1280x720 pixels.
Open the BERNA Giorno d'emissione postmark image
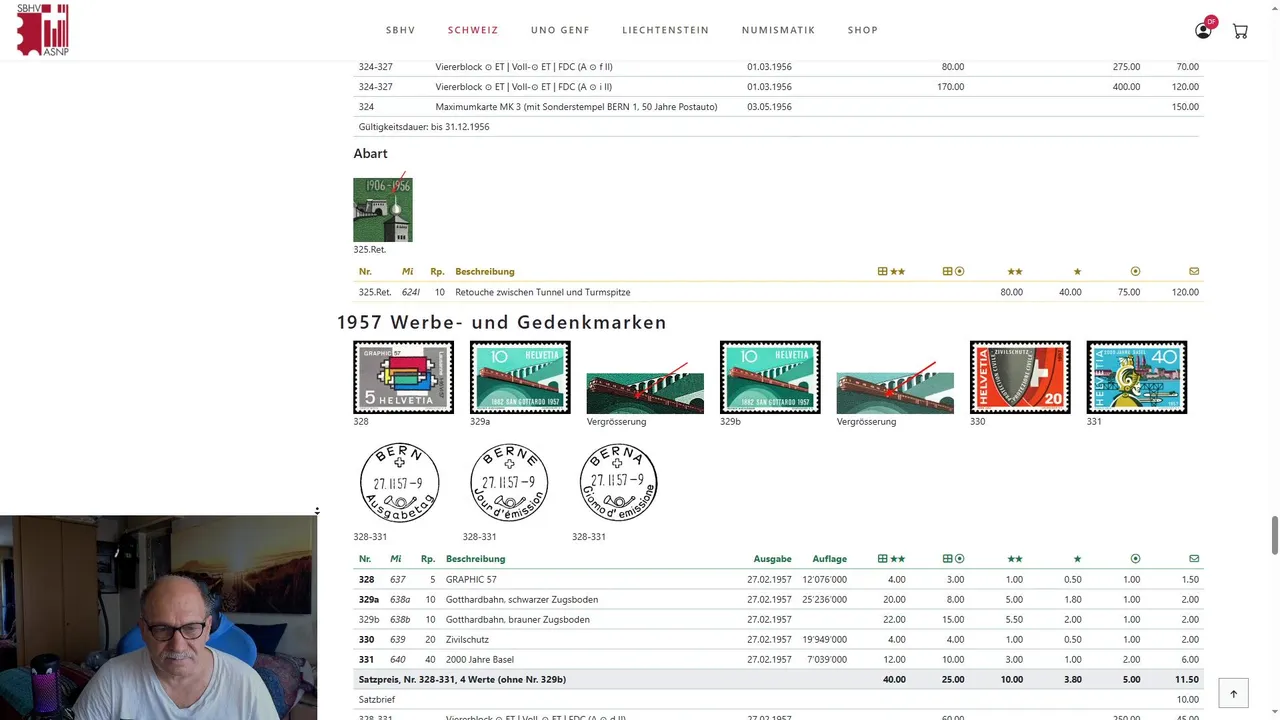pyautogui.click(x=618, y=482)
